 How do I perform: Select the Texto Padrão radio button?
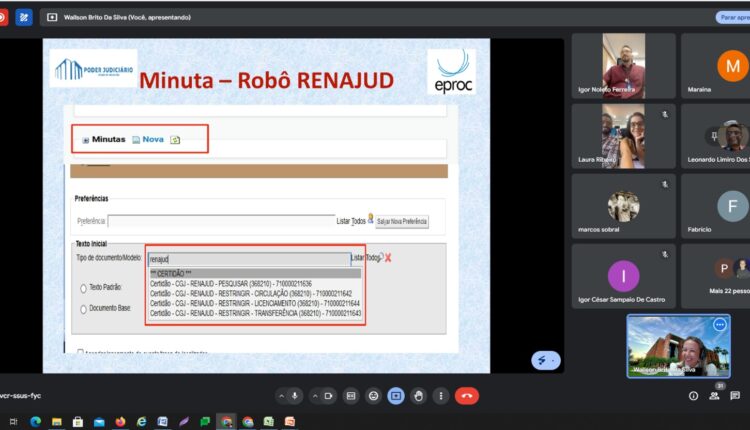pos(83,288)
